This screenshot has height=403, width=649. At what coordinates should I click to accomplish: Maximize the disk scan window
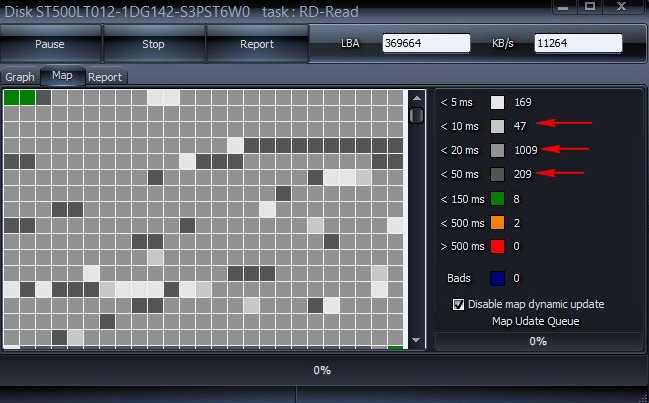pos(590,7)
